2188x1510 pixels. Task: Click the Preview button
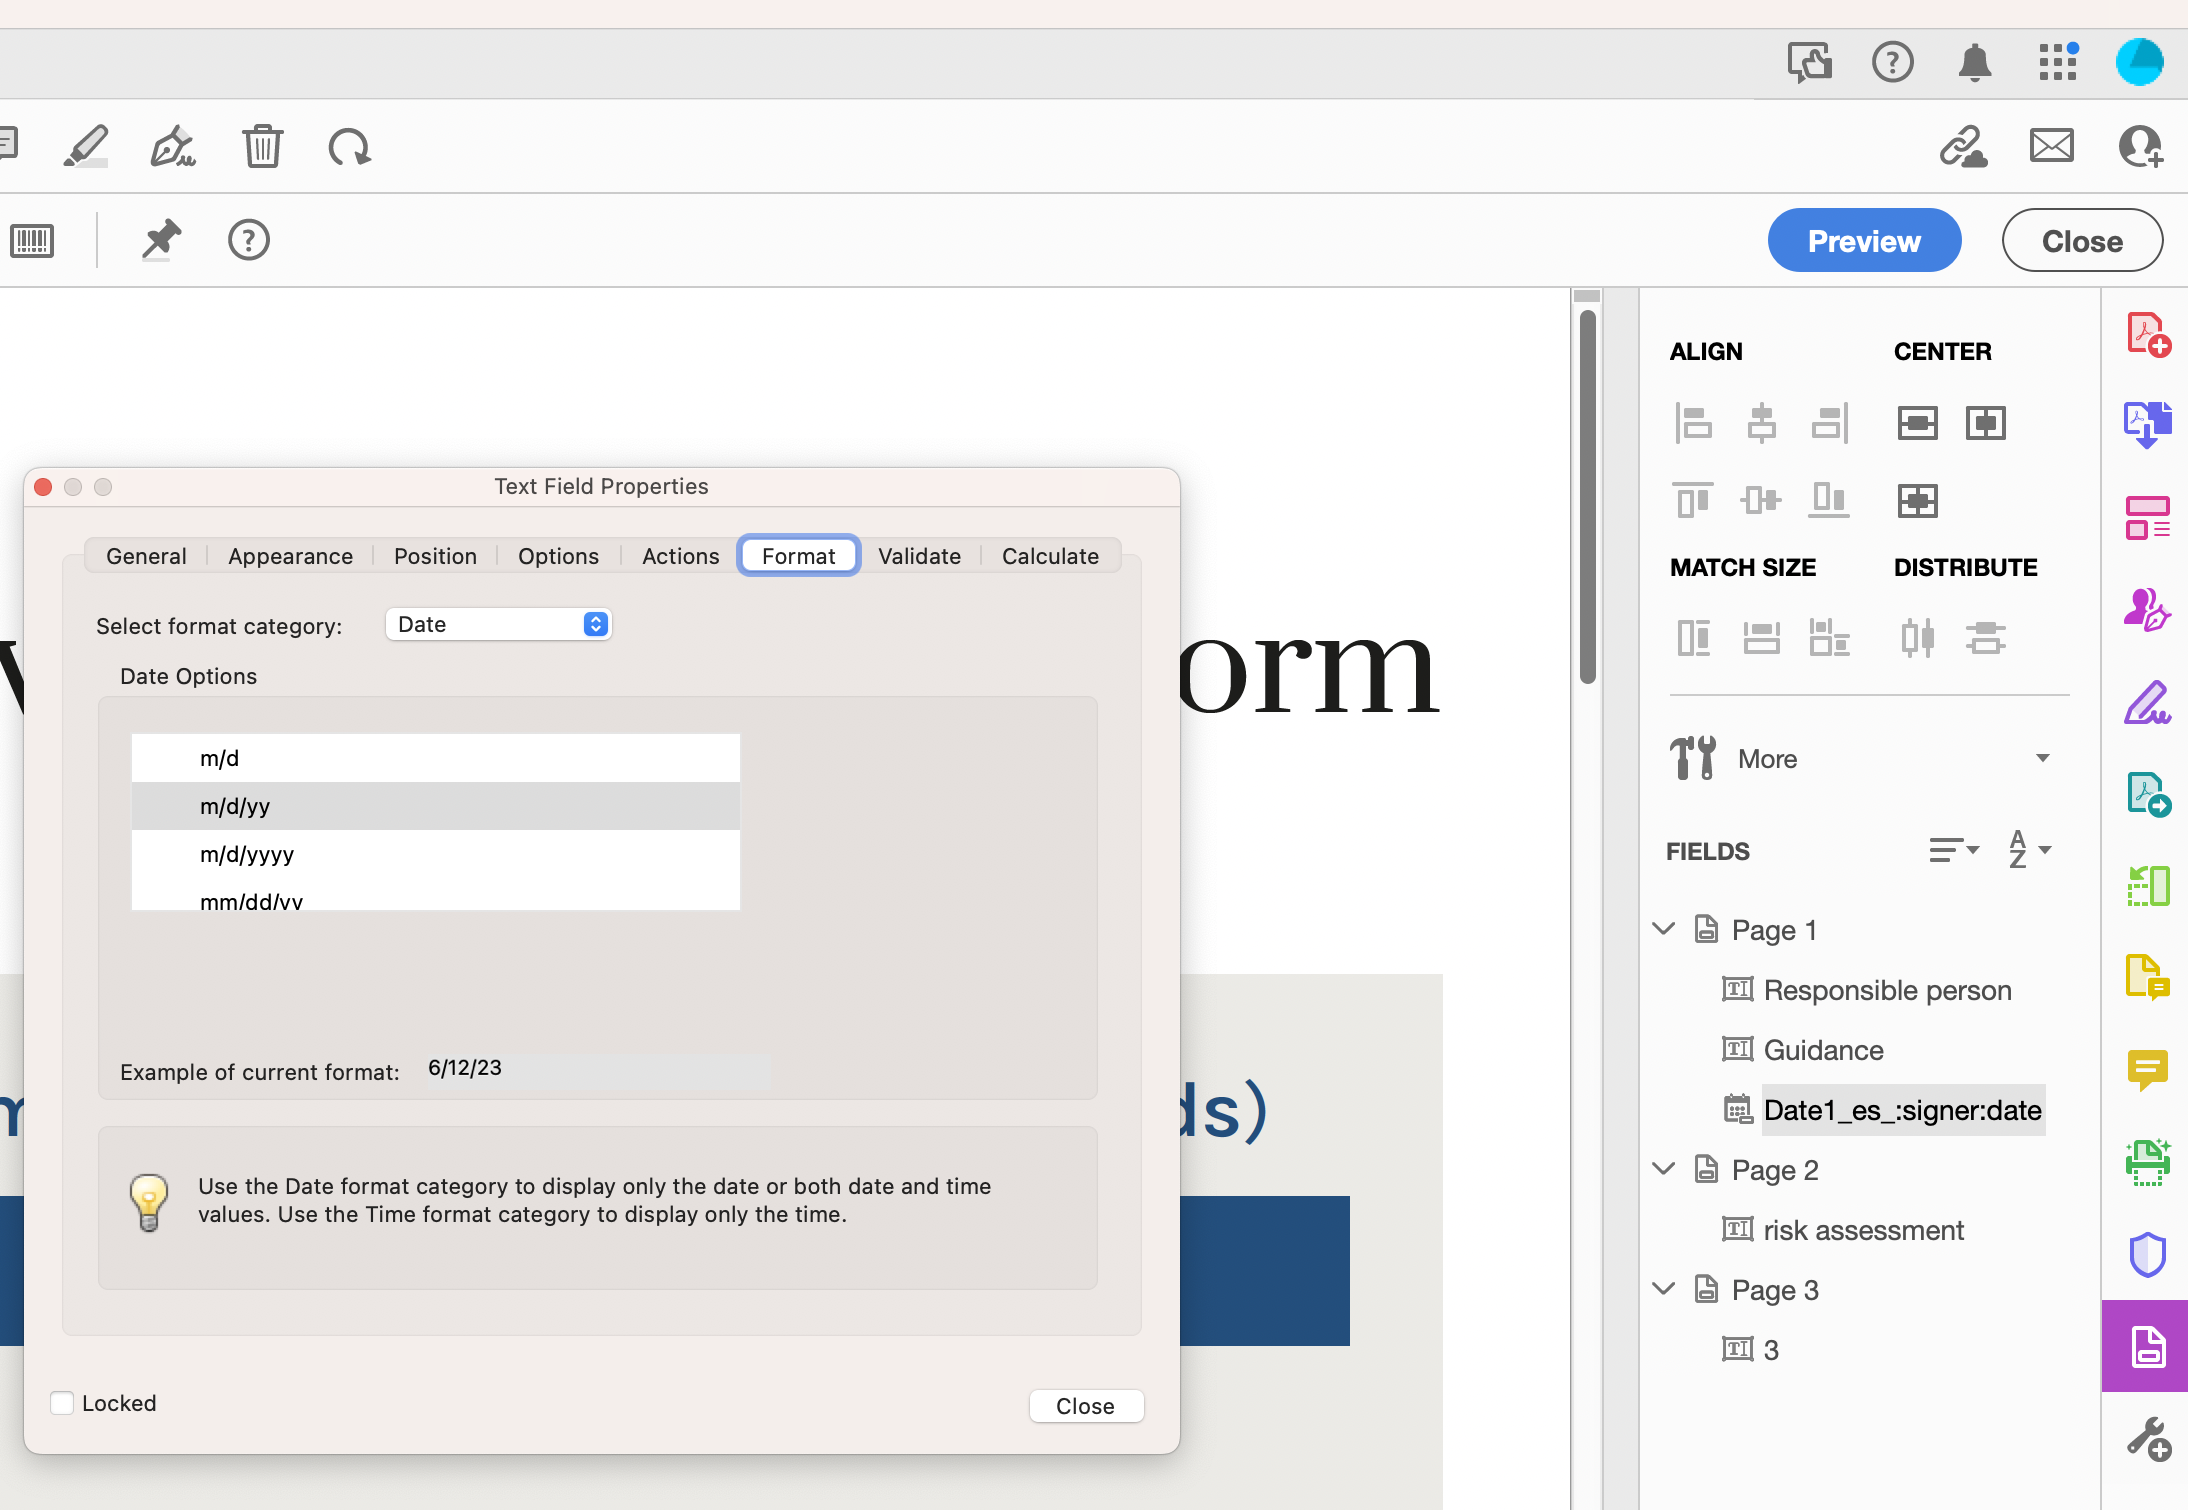click(1864, 239)
